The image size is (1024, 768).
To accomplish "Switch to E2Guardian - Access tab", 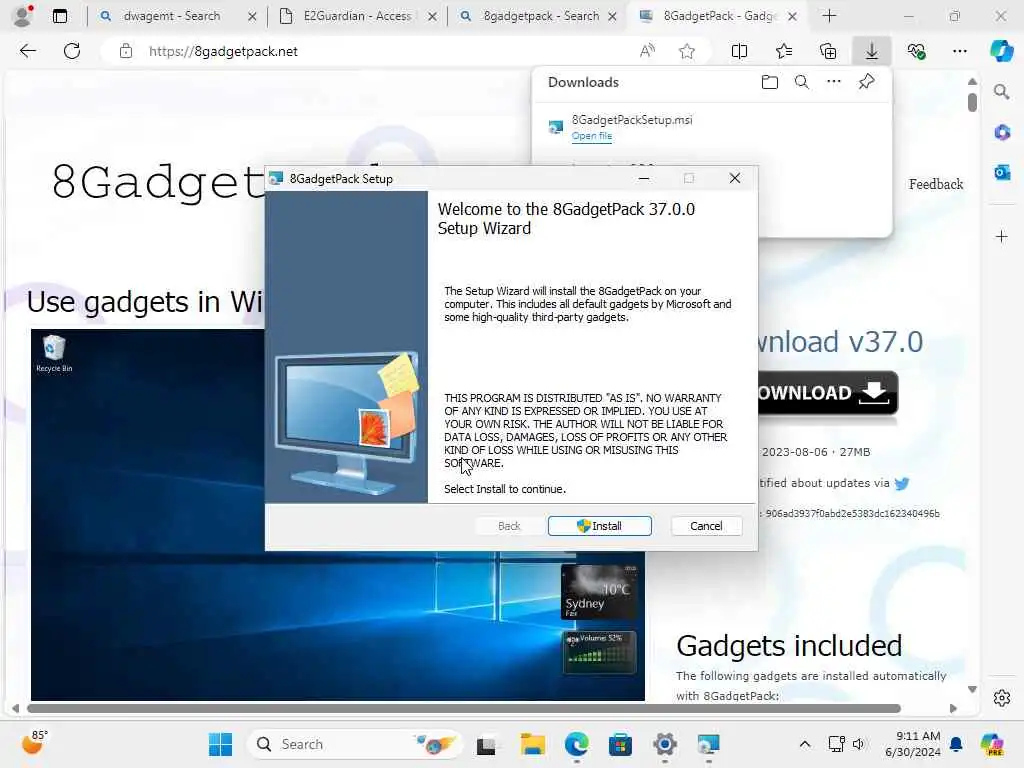I will click(x=357, y=16).
